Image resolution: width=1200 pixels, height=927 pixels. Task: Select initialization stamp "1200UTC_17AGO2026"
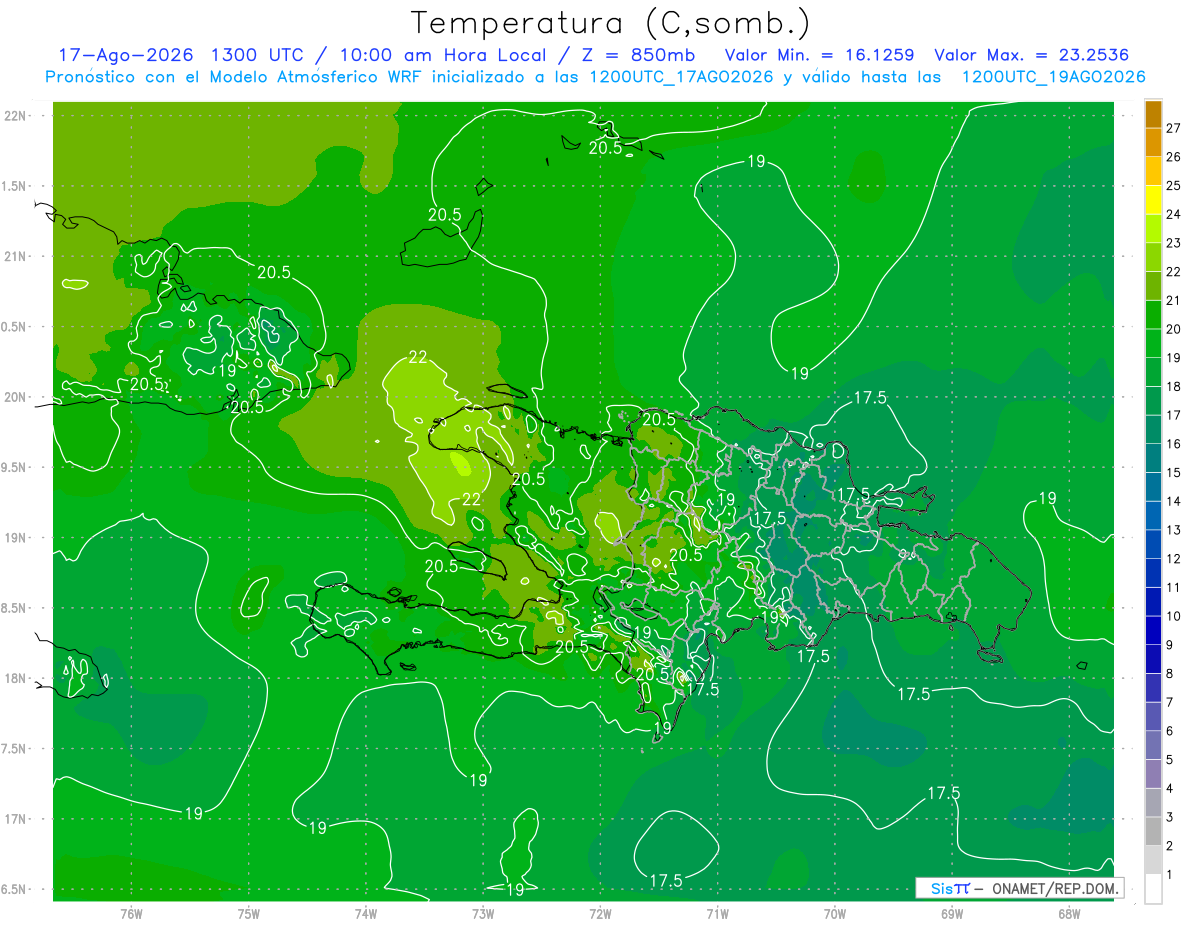677,77
